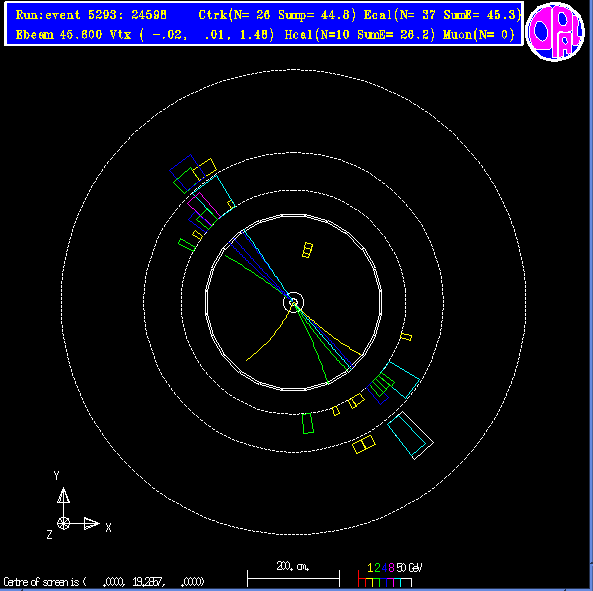The width and height of the screenshot is (593, 591).
Task: Select the small yellow hit right of the detector
Action: 406,336
